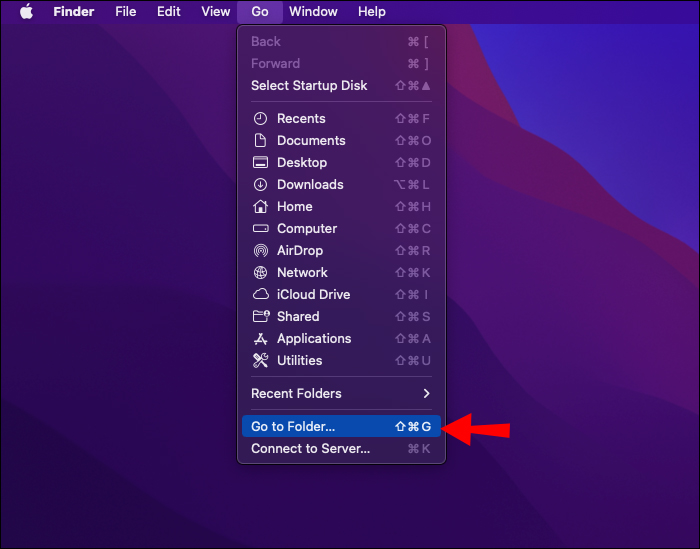The width and height of the screenshot is (700, 549).
Task: Choose Connect to Server… entry
Action: tap(342, 449)
